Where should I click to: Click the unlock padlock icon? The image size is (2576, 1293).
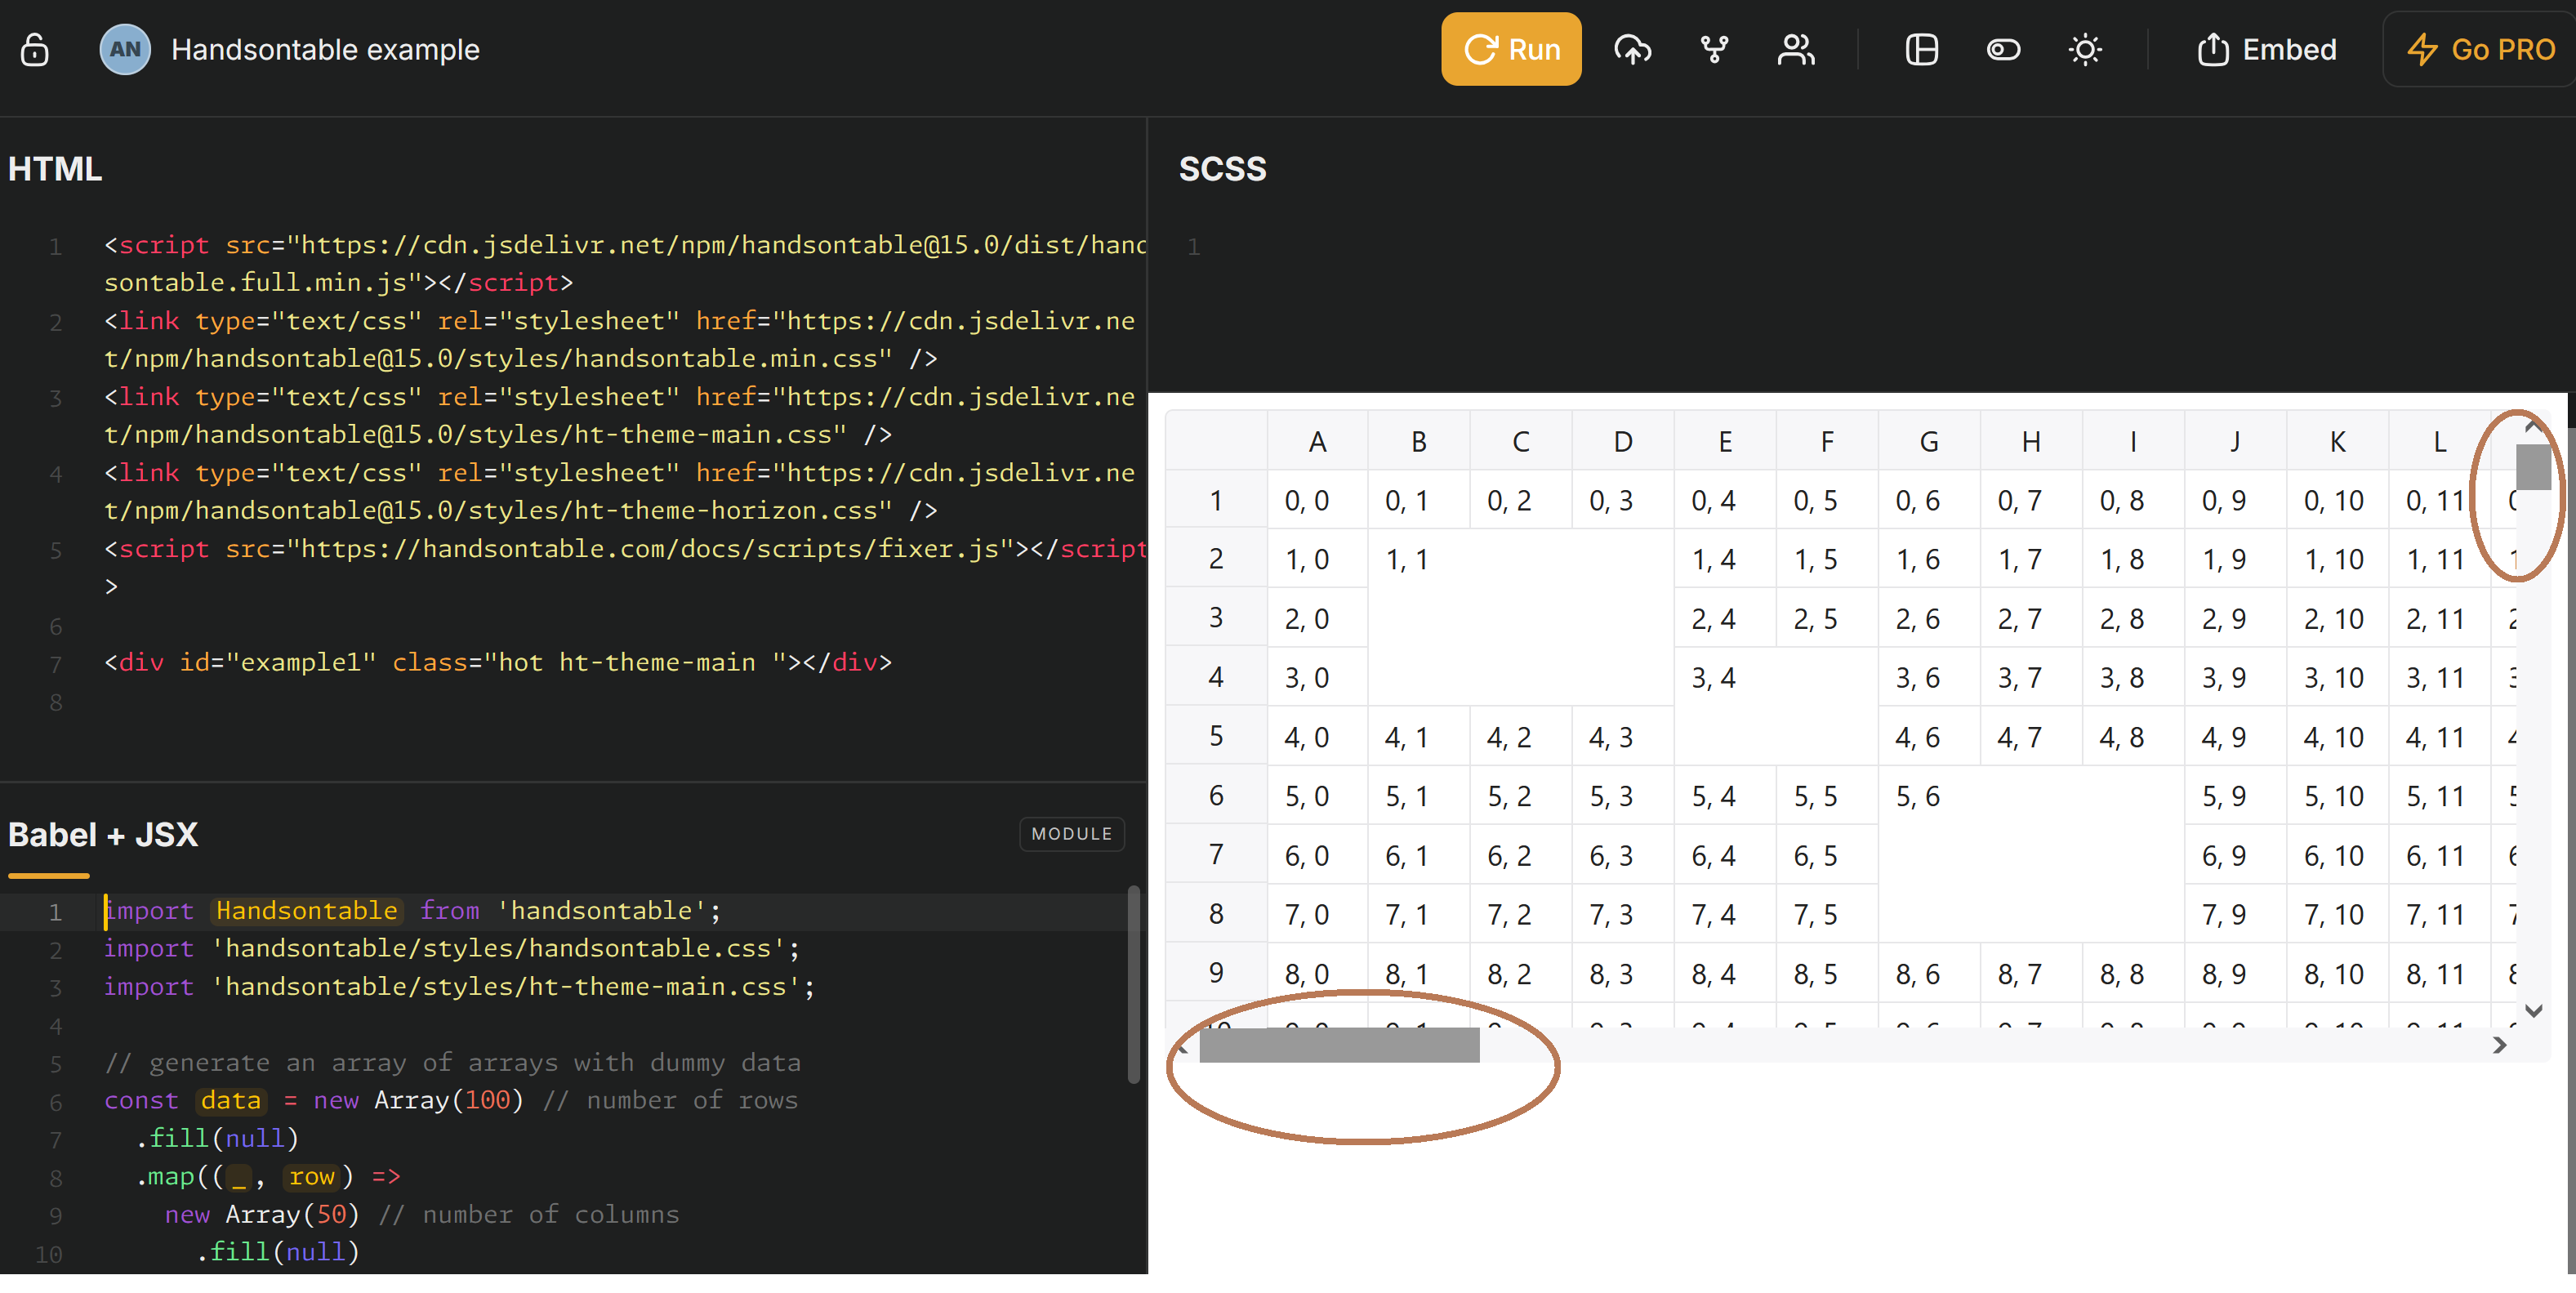[x=35, y=49]
